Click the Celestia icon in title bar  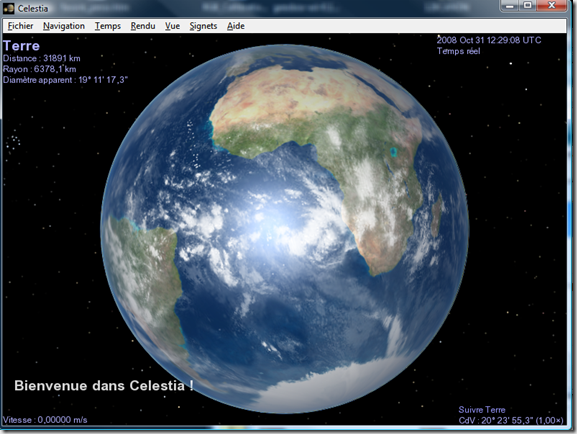pos(8,8)
